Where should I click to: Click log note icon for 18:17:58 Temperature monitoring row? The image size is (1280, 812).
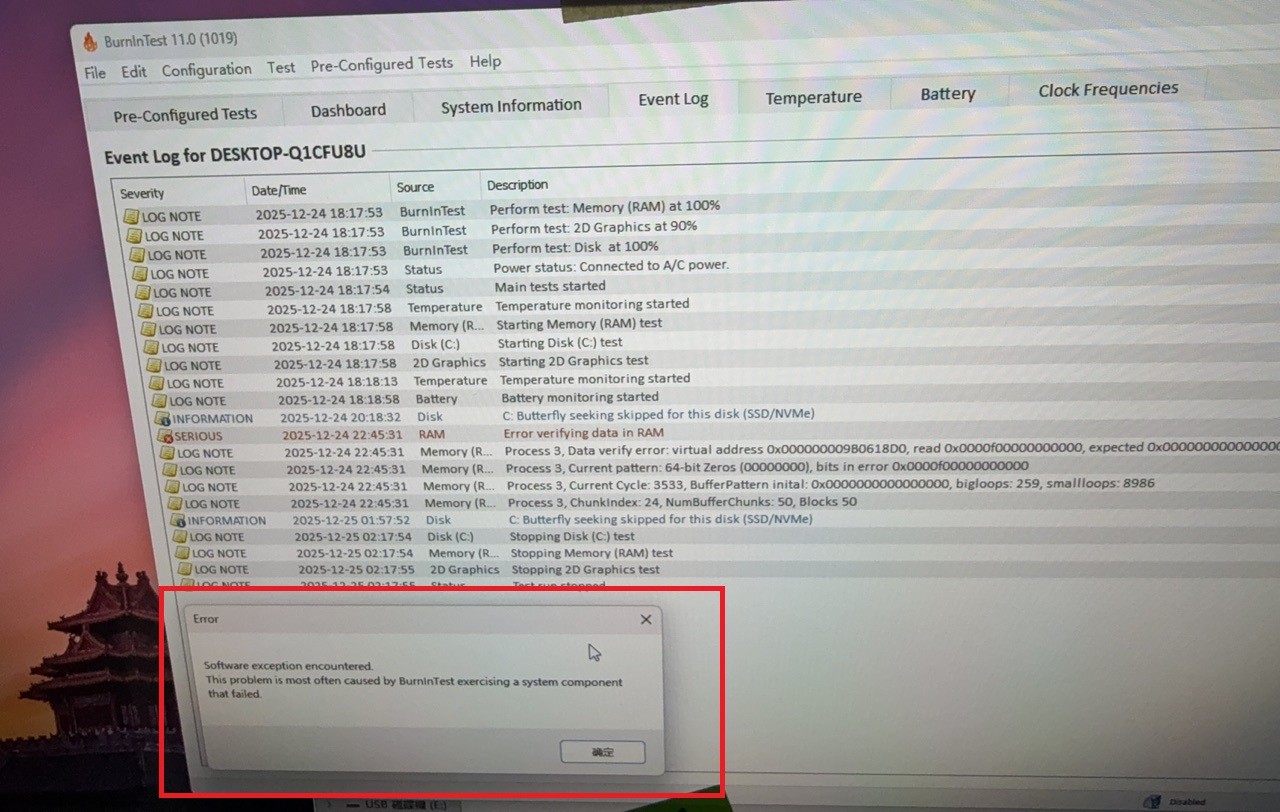(x=146, y=311)
